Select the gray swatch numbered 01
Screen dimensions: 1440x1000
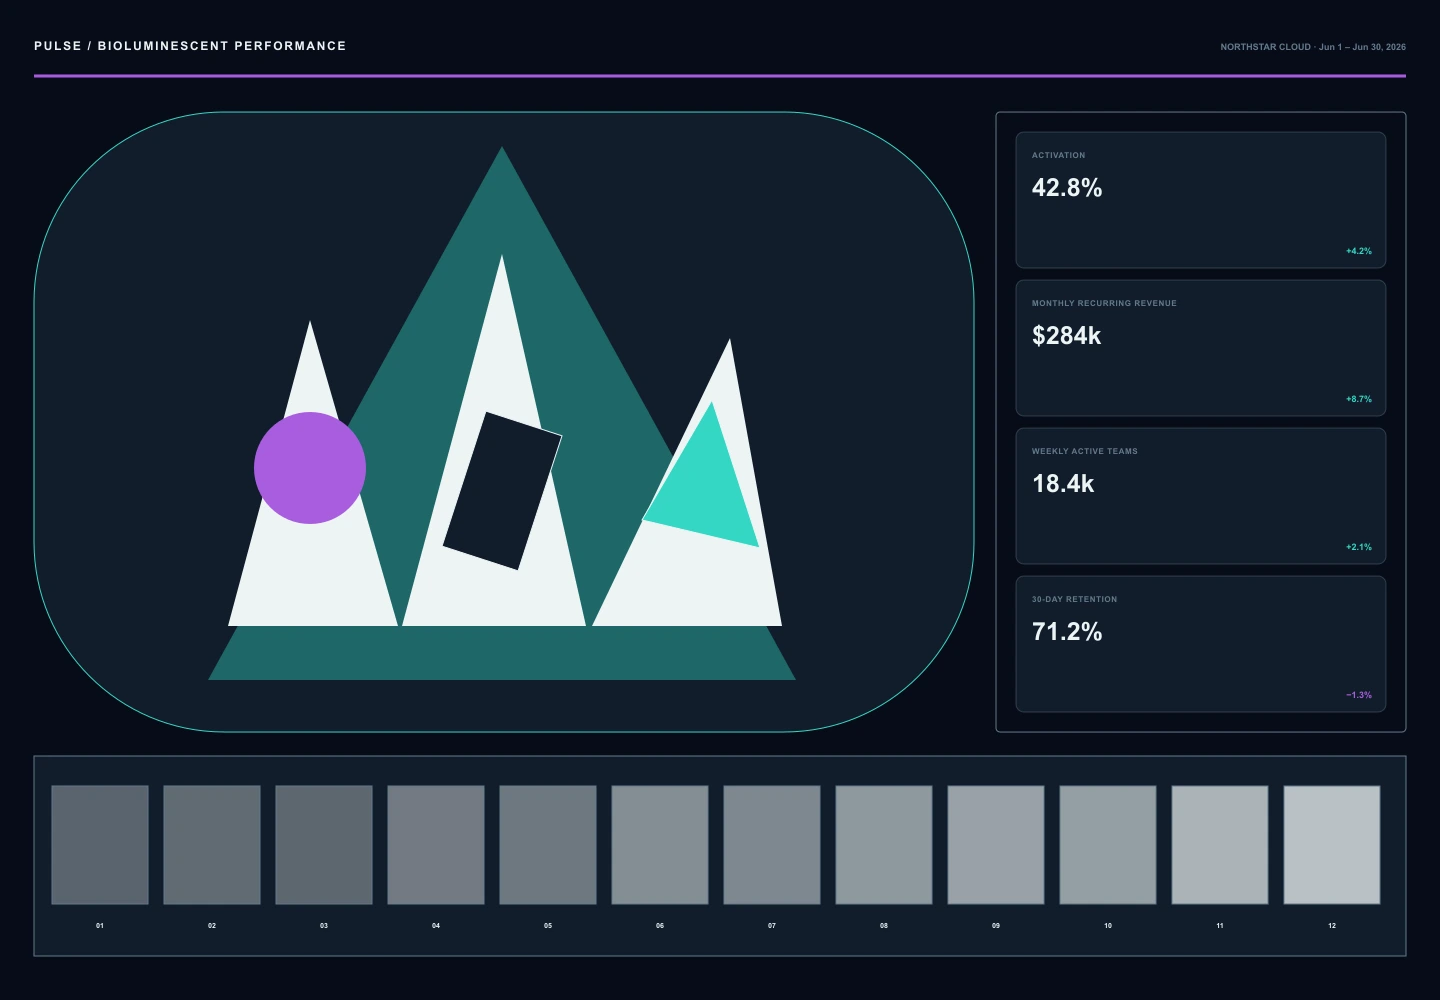coord(100,845)
